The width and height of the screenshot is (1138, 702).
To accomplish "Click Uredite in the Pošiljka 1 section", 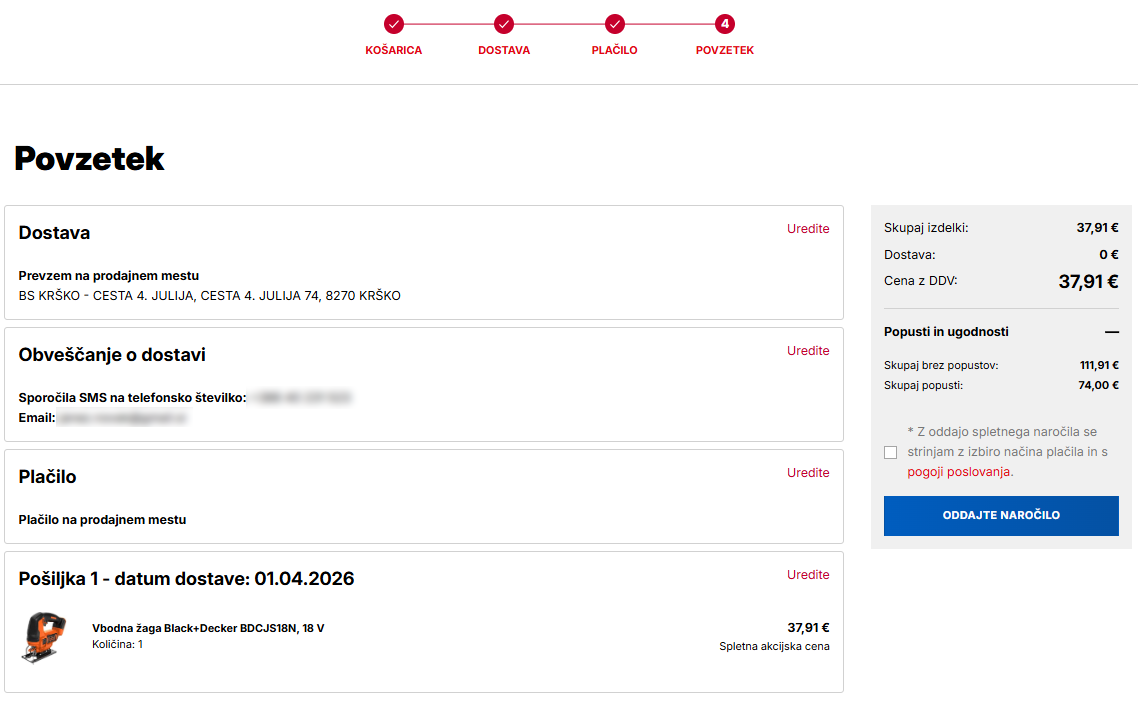I will click(x=808, y=575).
